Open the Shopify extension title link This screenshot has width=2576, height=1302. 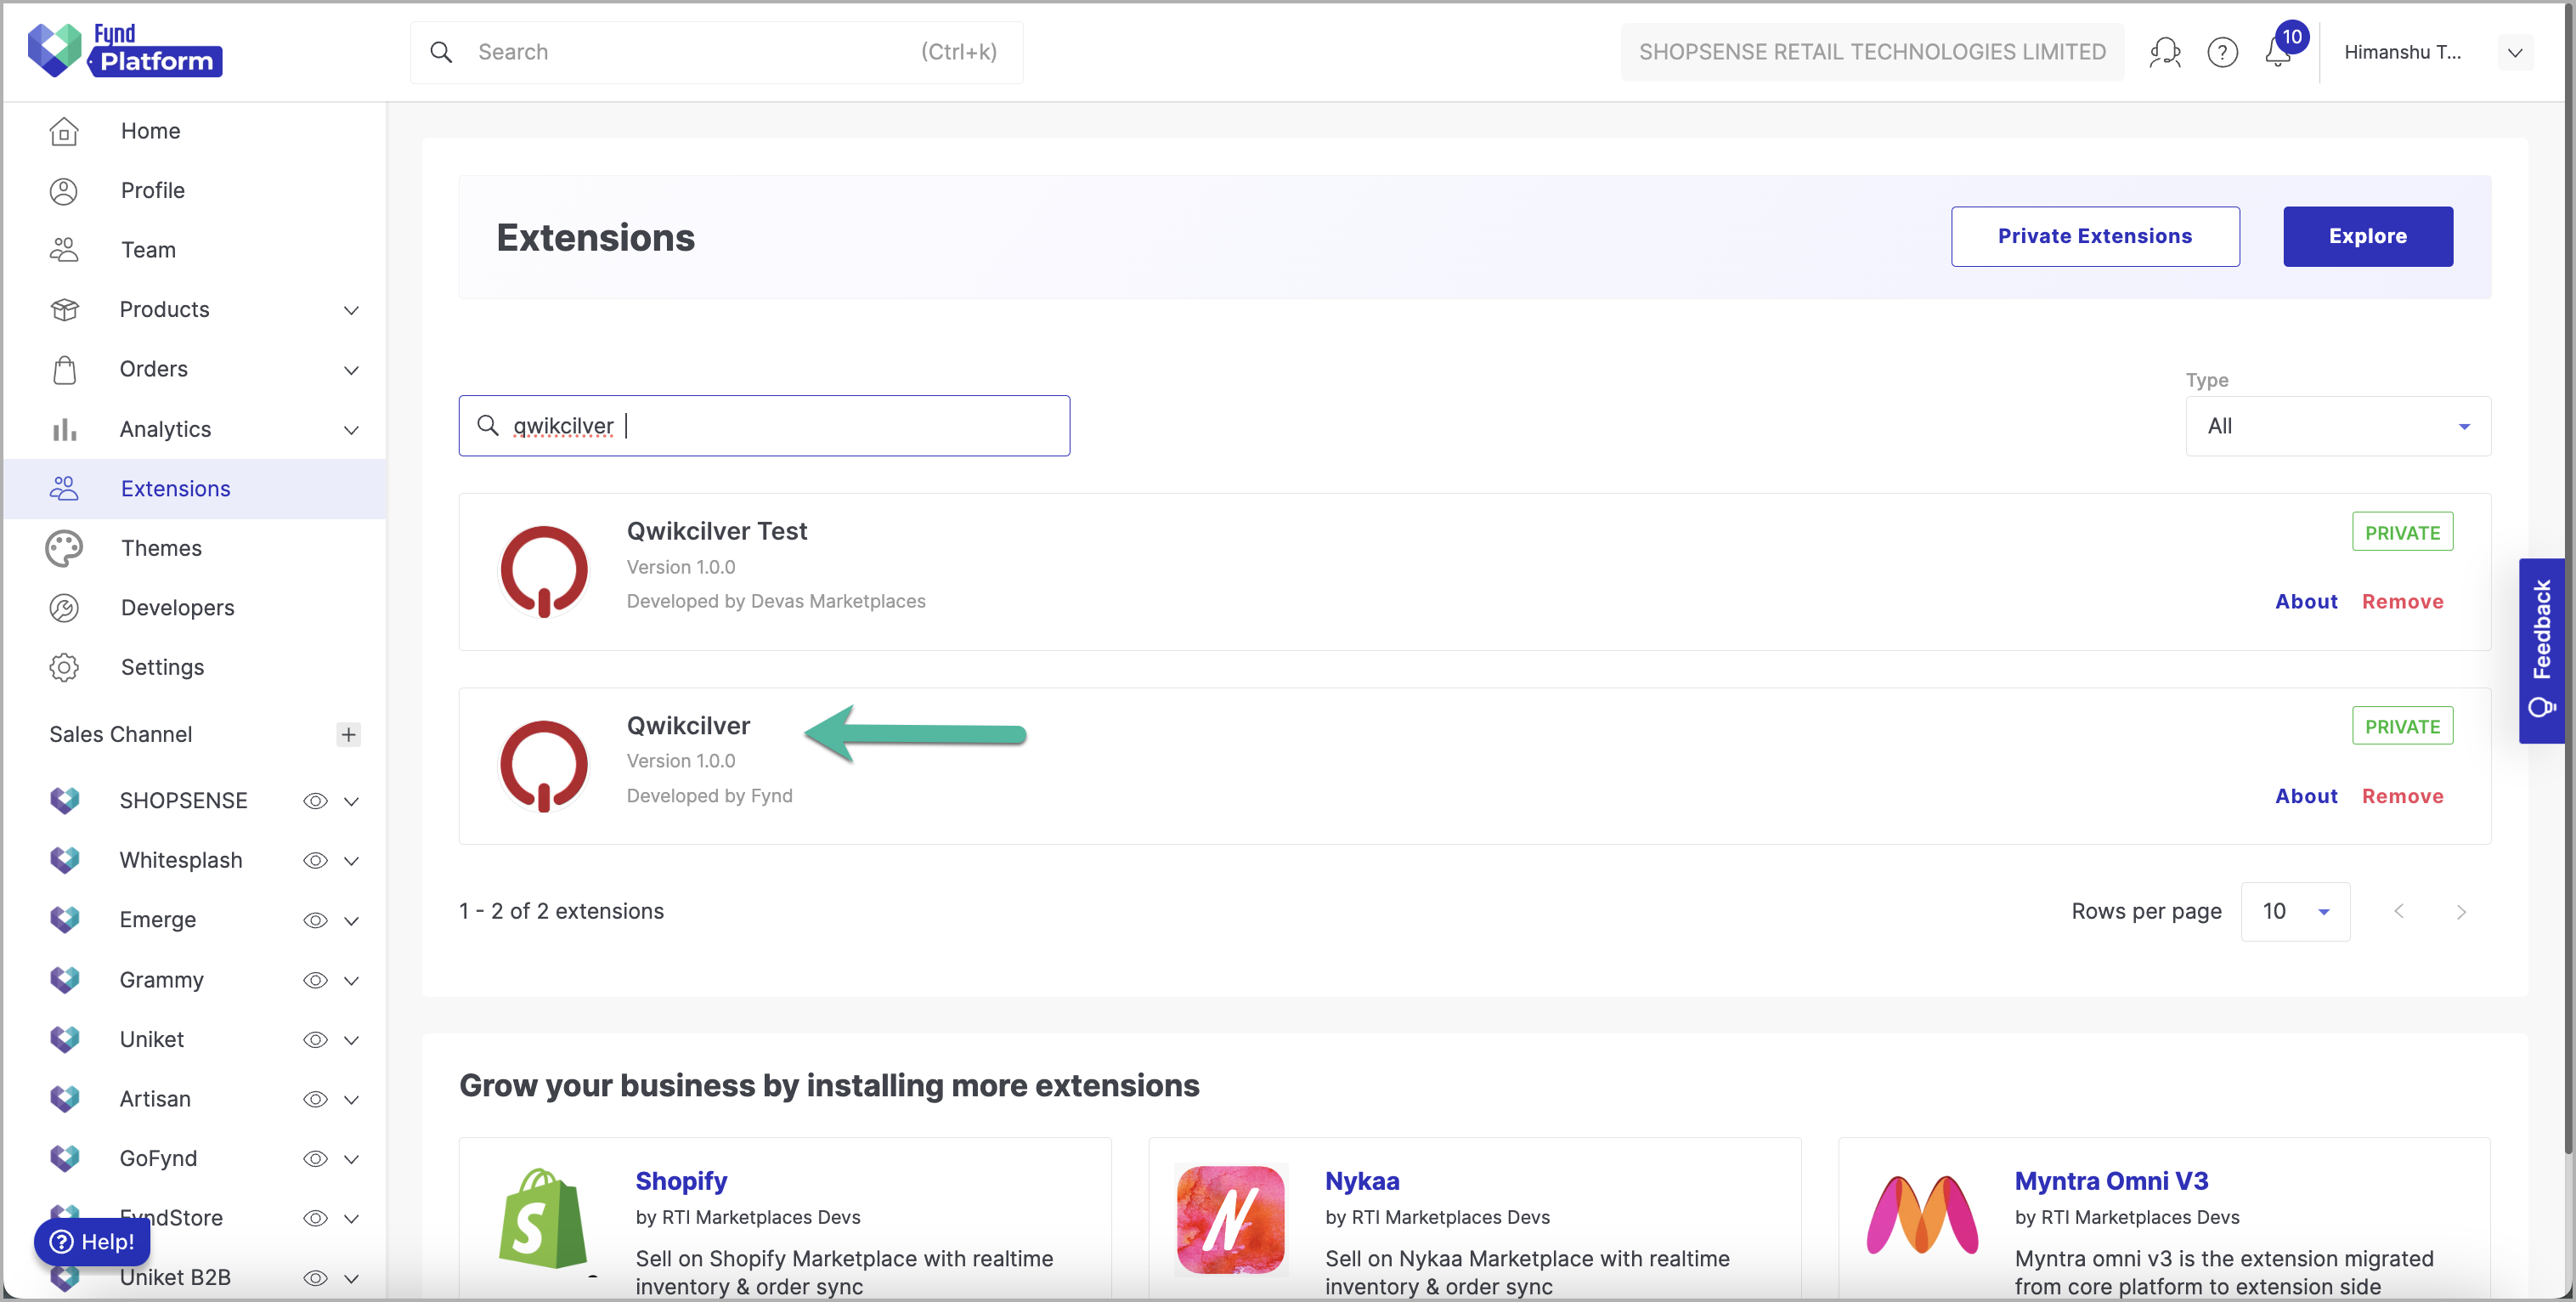(681, 1181)
